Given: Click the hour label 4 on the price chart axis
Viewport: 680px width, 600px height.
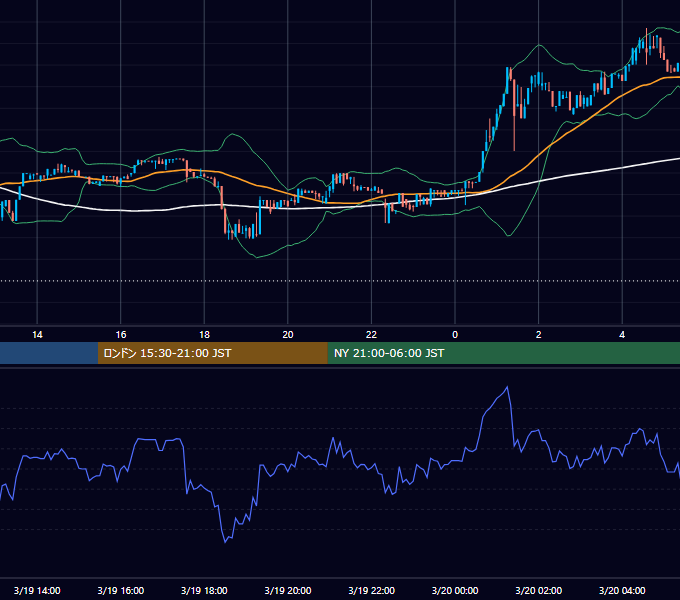Looking at the screenshot, I should [x=622, y=335].
